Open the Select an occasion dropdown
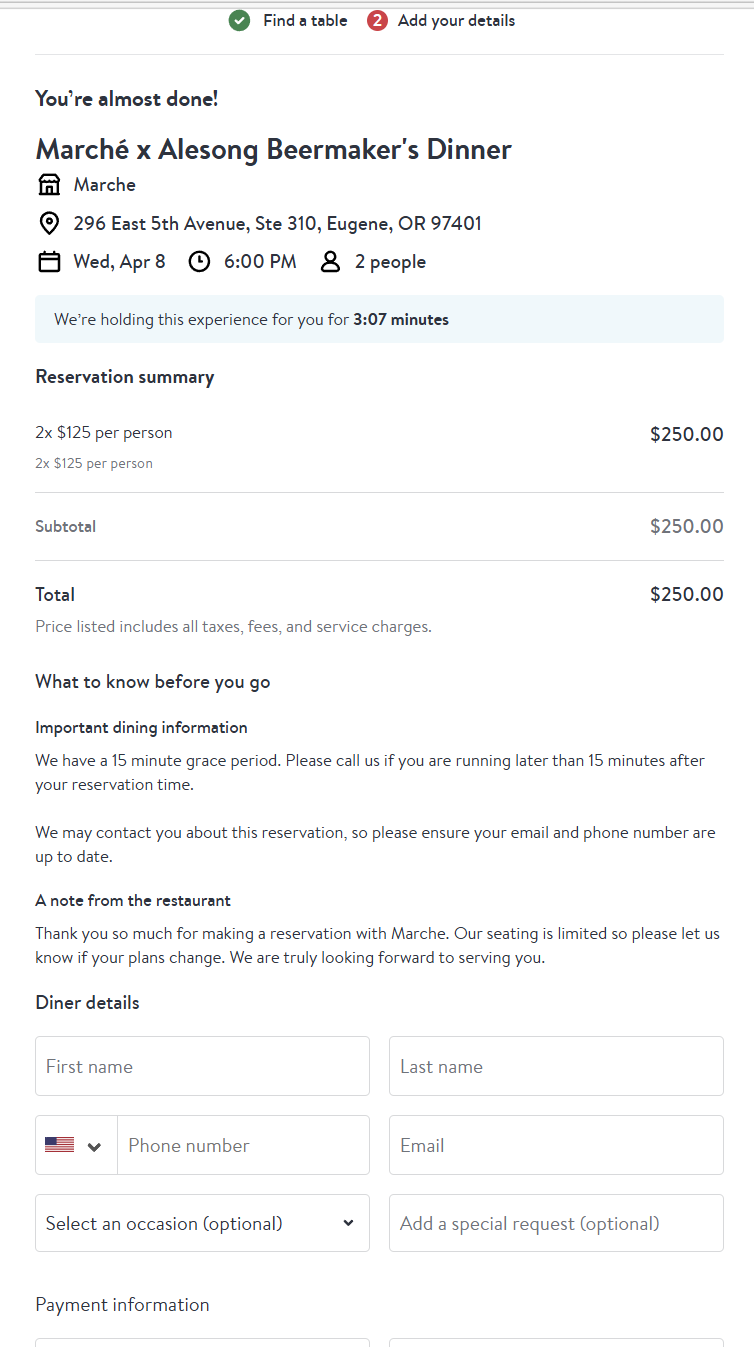Screen dimensions: 754x1347 [202, 1223]
